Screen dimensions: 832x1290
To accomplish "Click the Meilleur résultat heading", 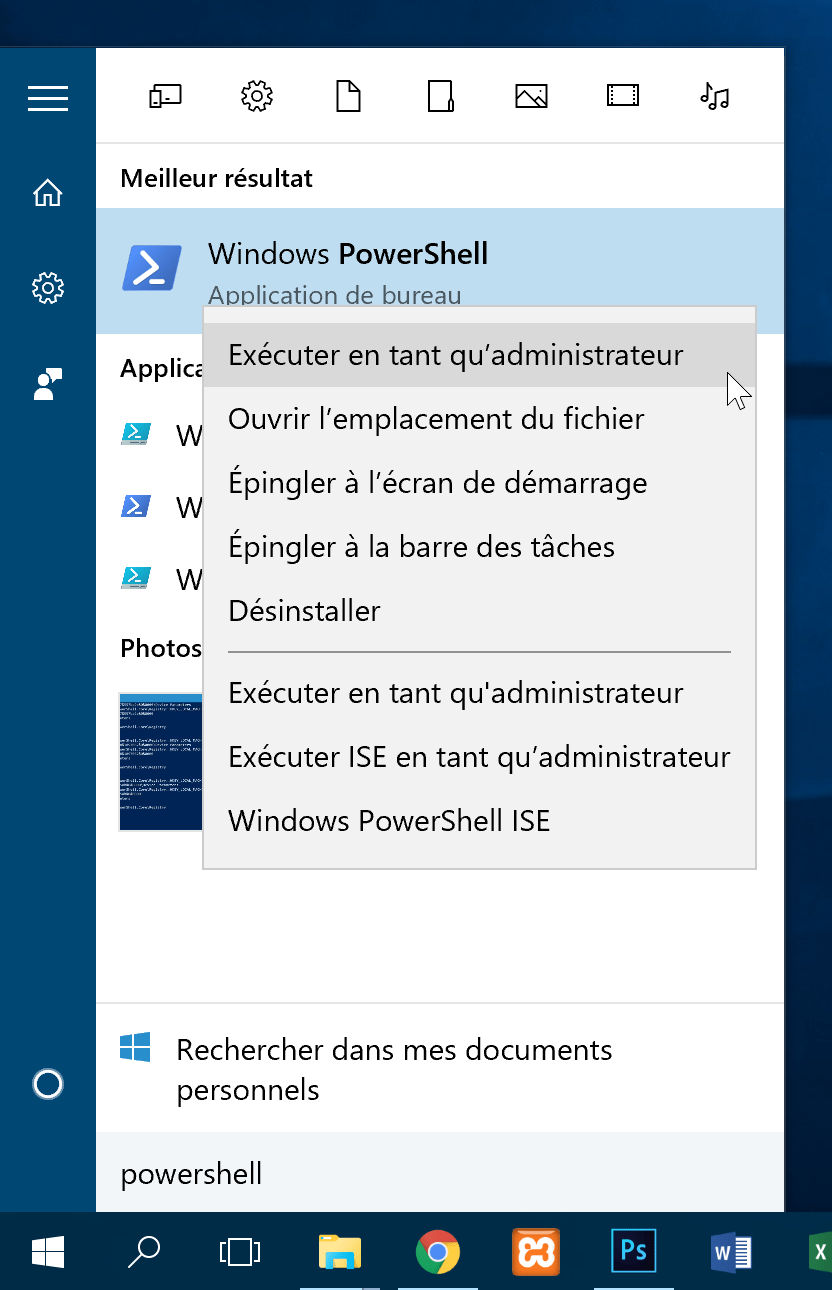I will click(217, 179).
